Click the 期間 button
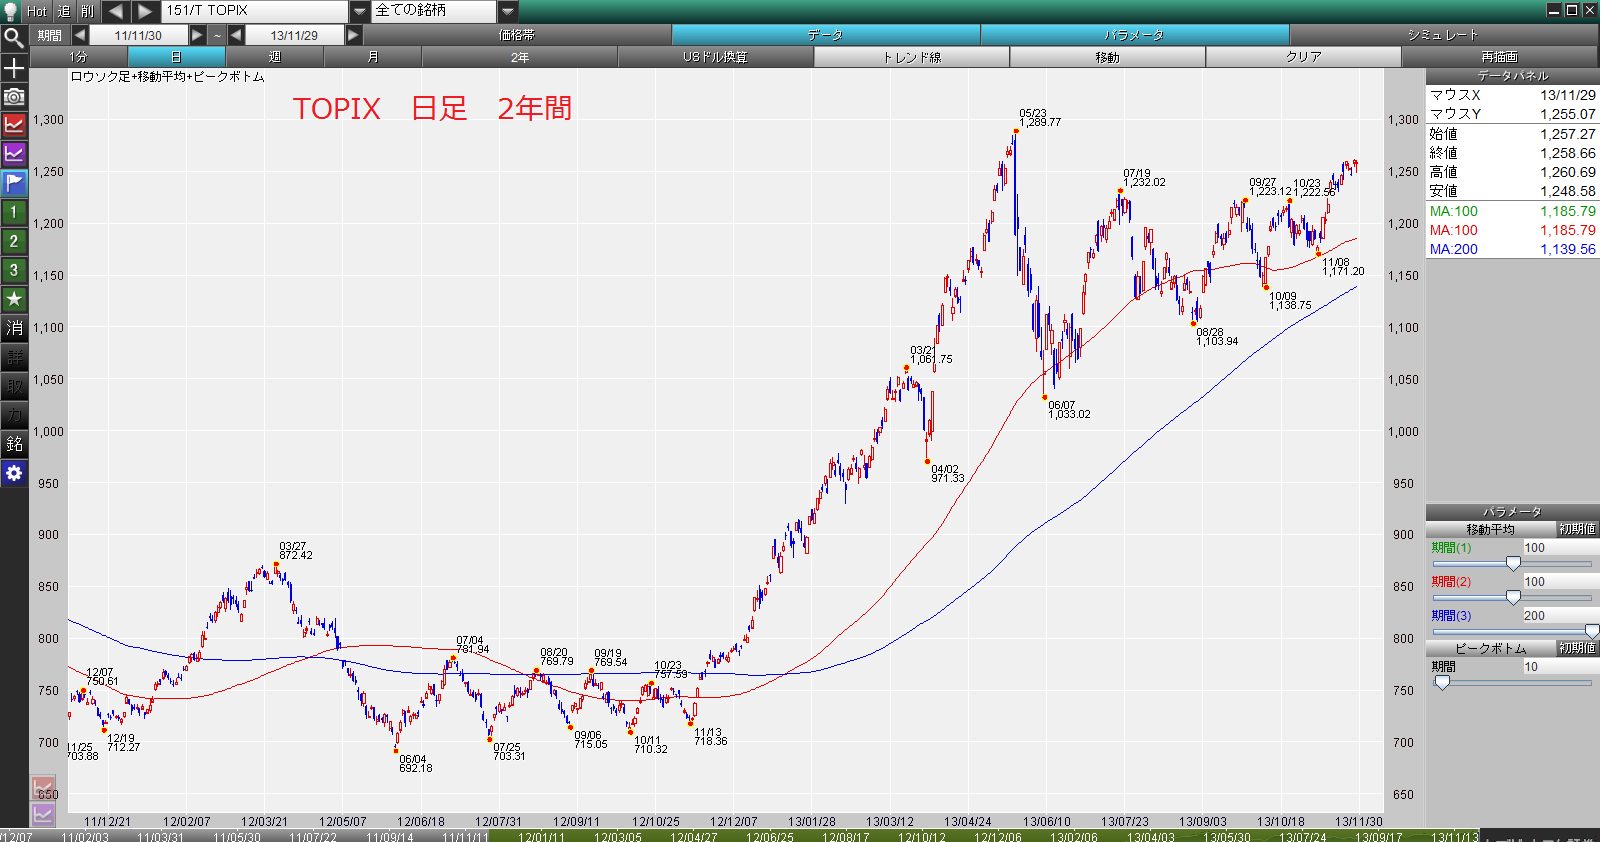The image size is (1612, 842). point(50,35)
